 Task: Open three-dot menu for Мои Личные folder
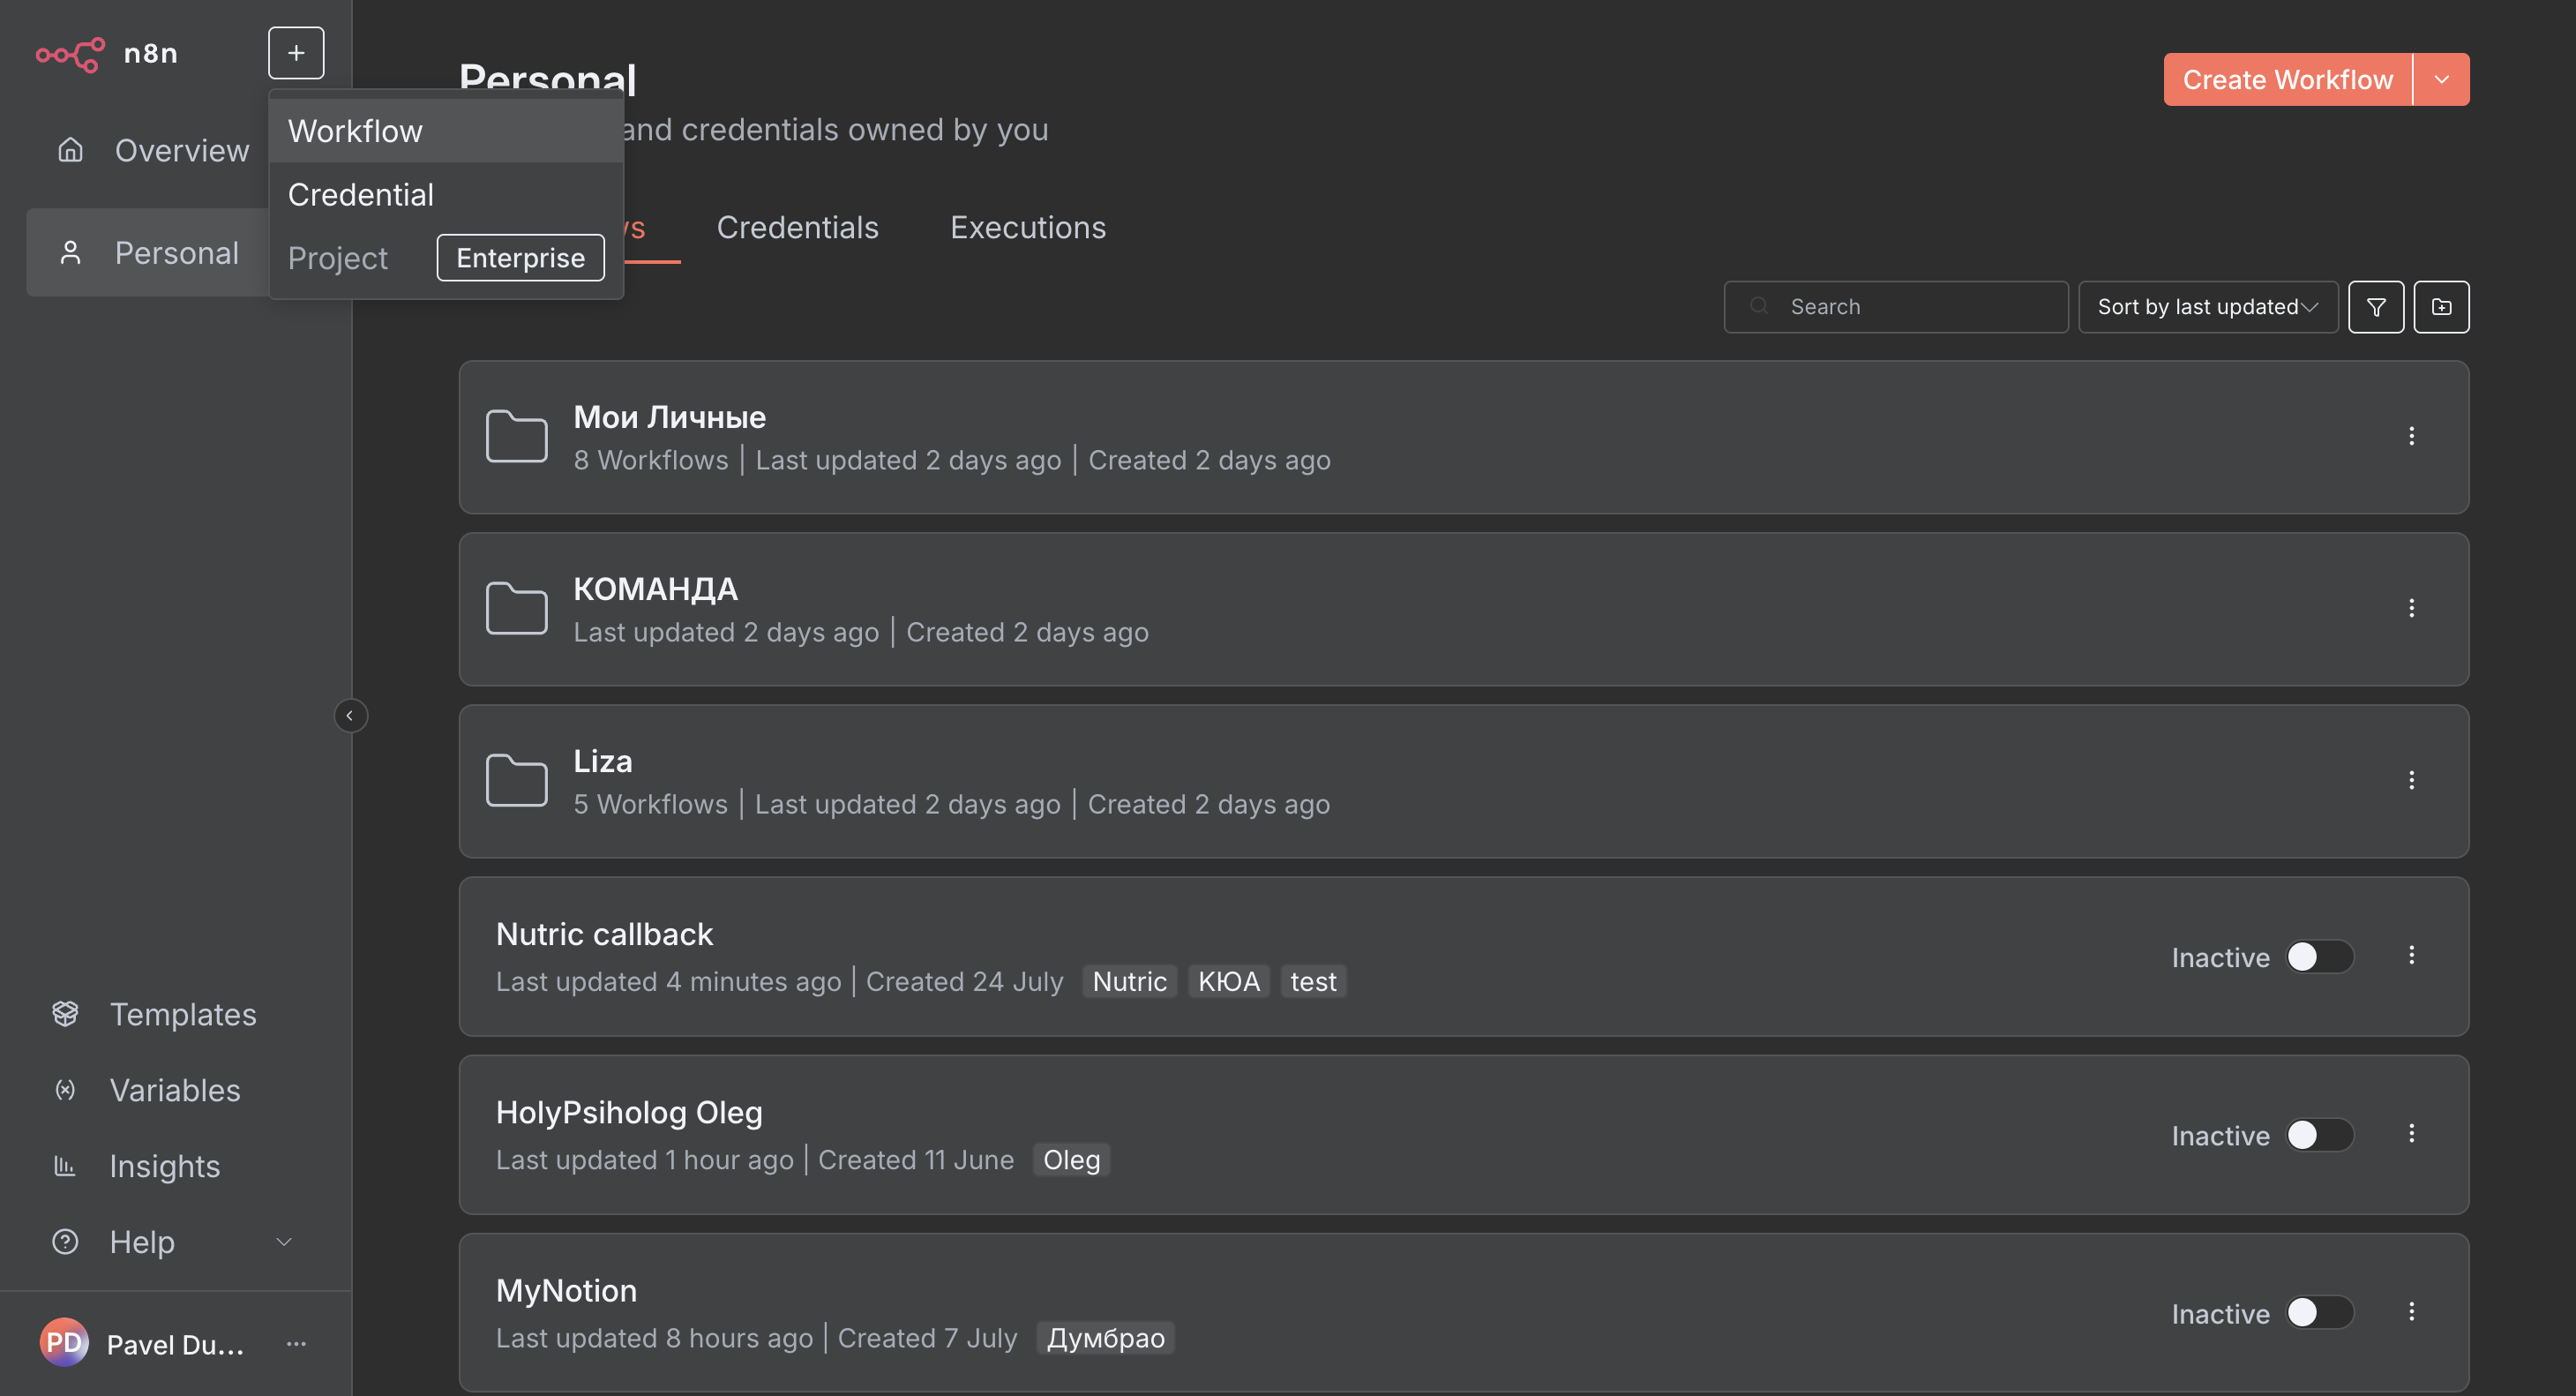click(x=2411, y=436)
